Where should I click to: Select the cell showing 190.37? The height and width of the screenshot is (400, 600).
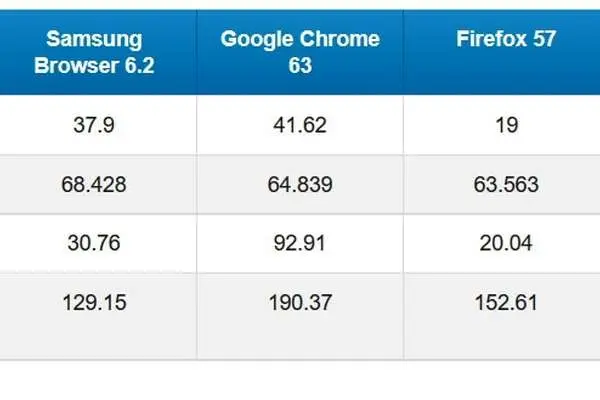pyautogui.click(x=300, y=317)
